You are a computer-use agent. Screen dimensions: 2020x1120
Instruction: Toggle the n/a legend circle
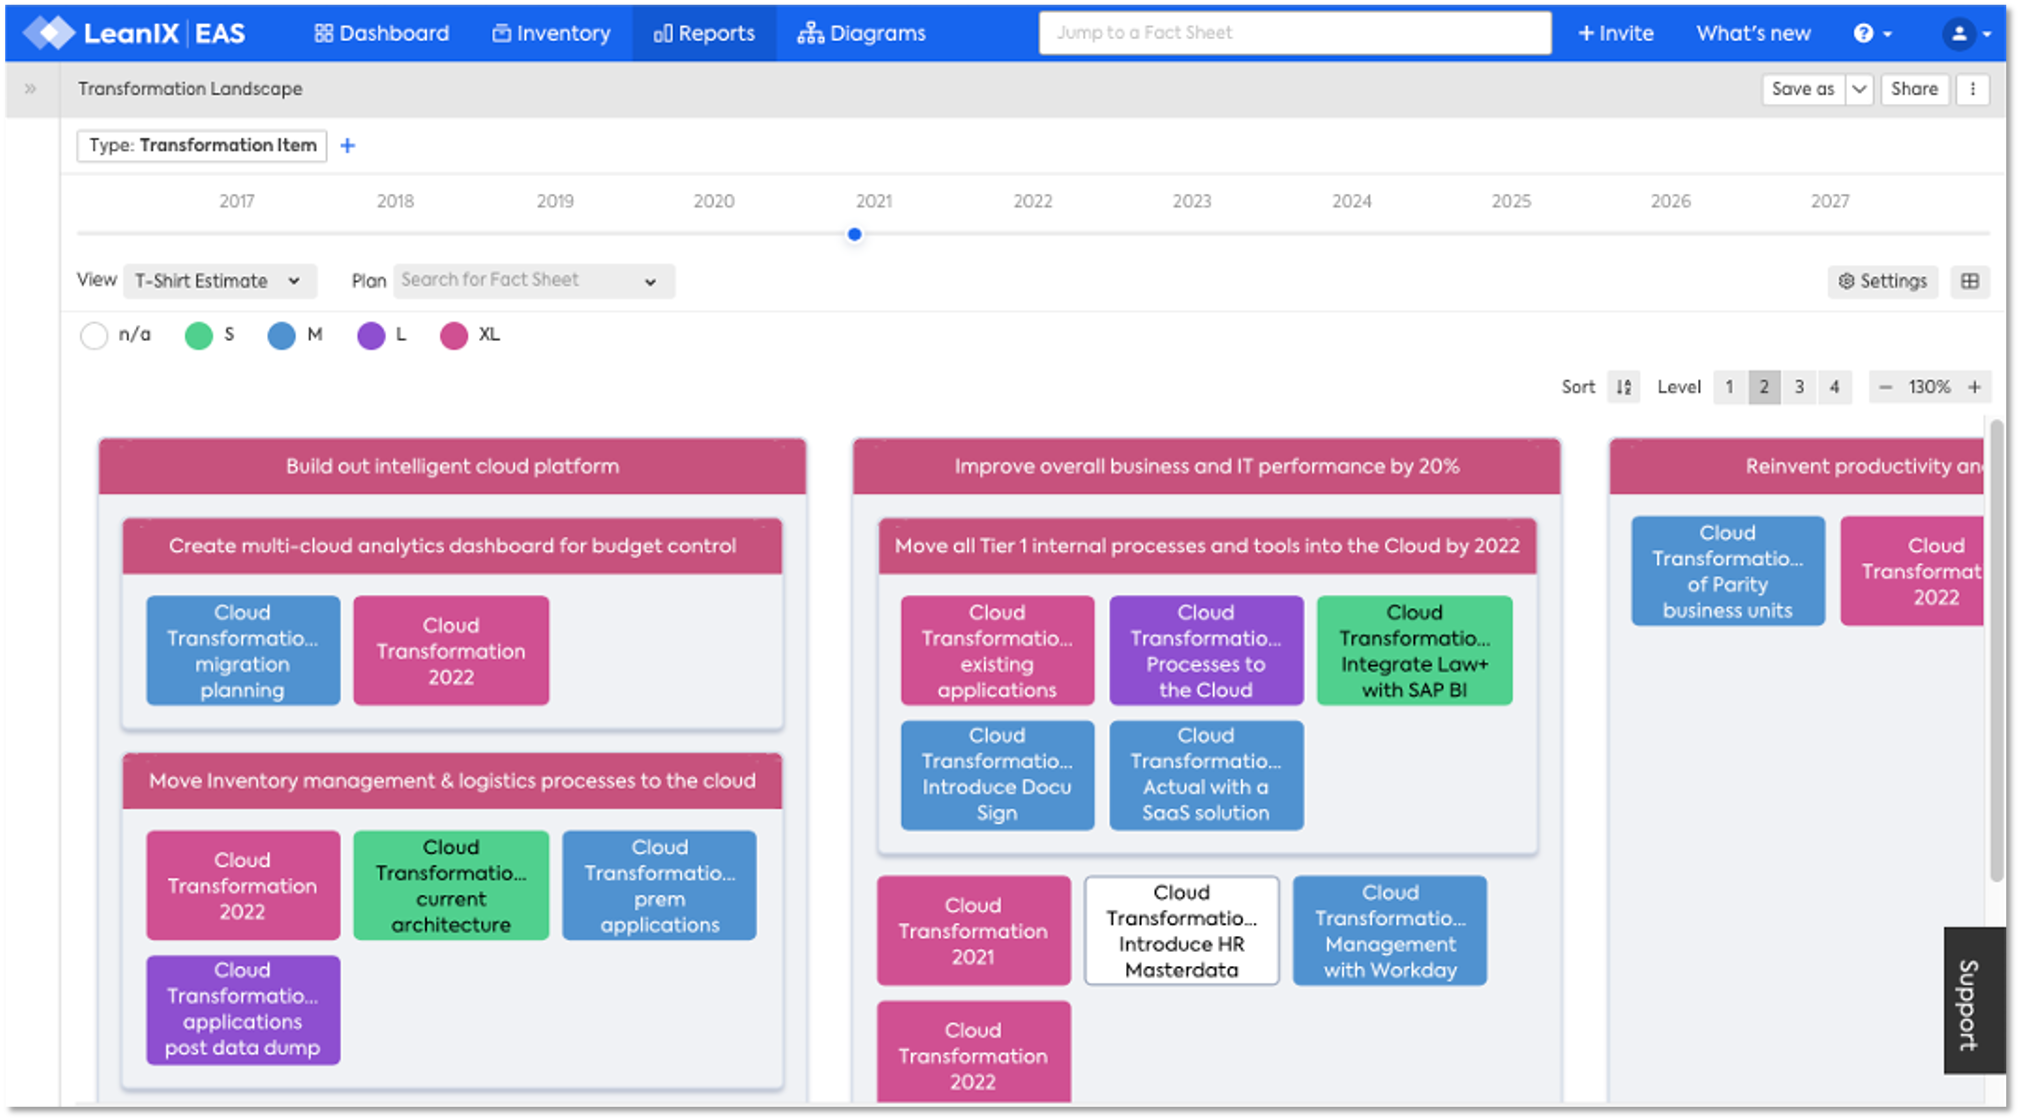pyautogui.click(x=94, y=335)
